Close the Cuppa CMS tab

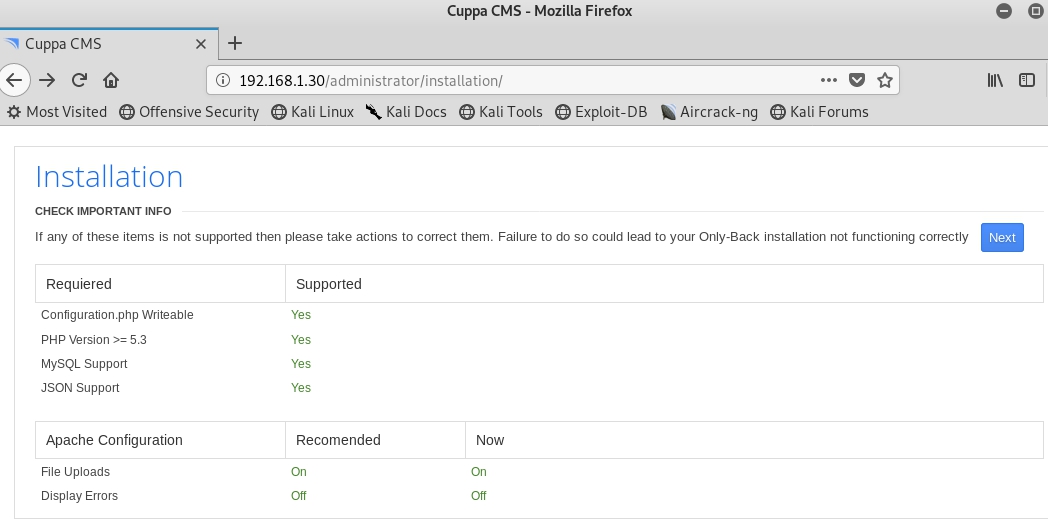coord(201,44)
